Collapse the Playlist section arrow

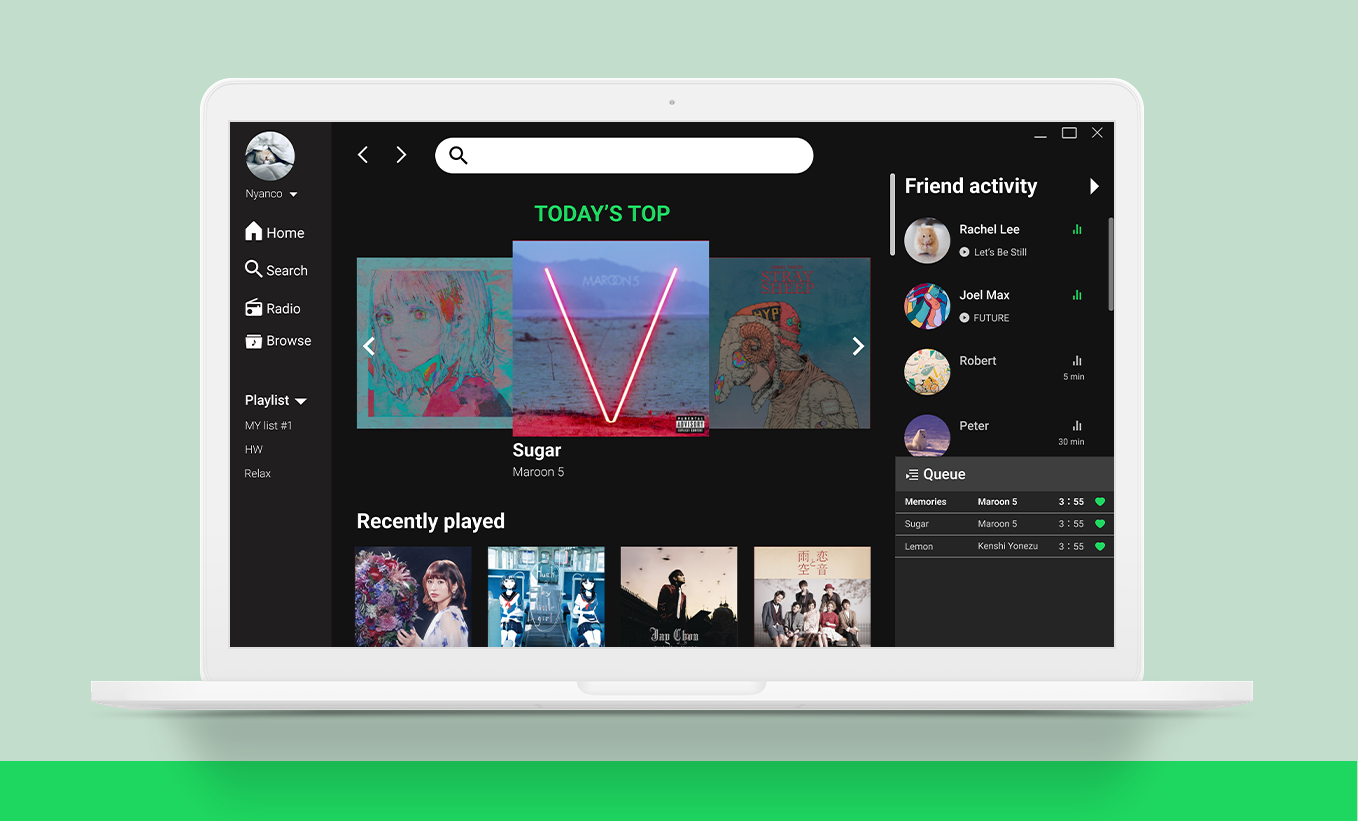(x=301, y=401)
